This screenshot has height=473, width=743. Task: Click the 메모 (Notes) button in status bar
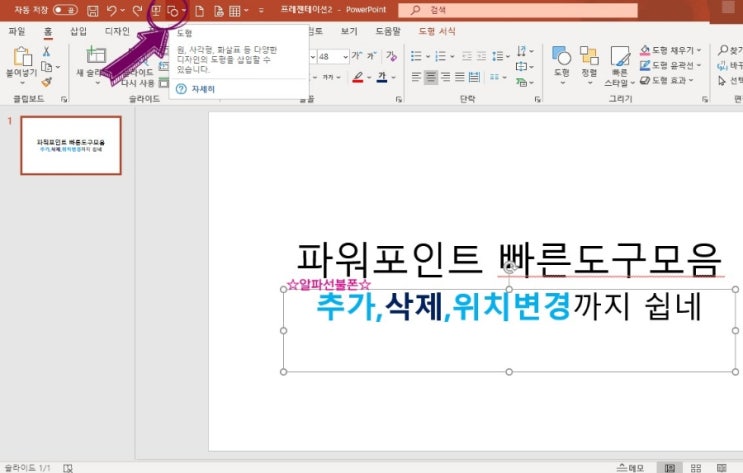click(630, 468)
